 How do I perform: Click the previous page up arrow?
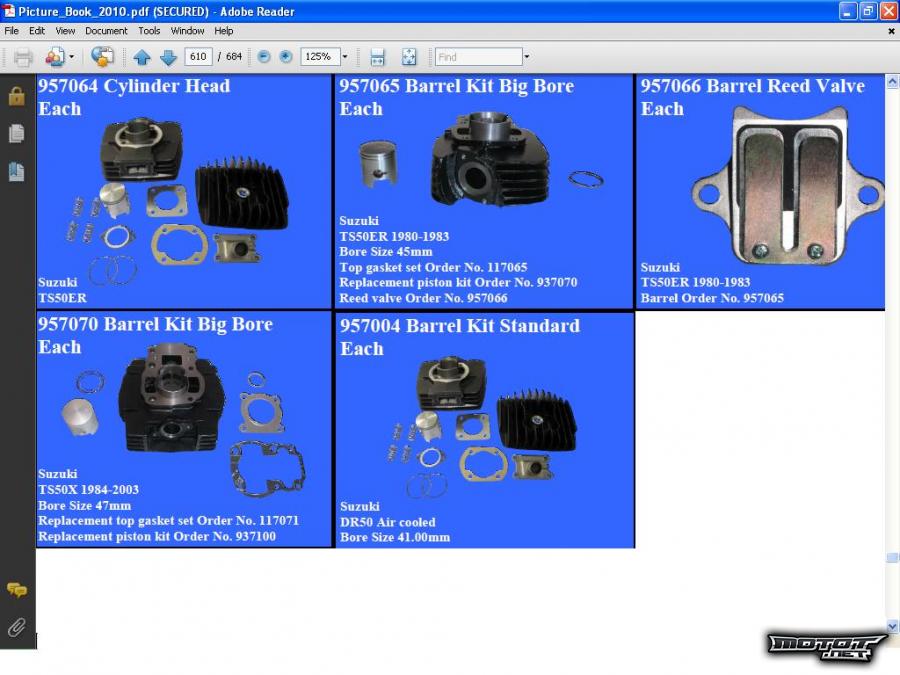[x=142, y=57]
